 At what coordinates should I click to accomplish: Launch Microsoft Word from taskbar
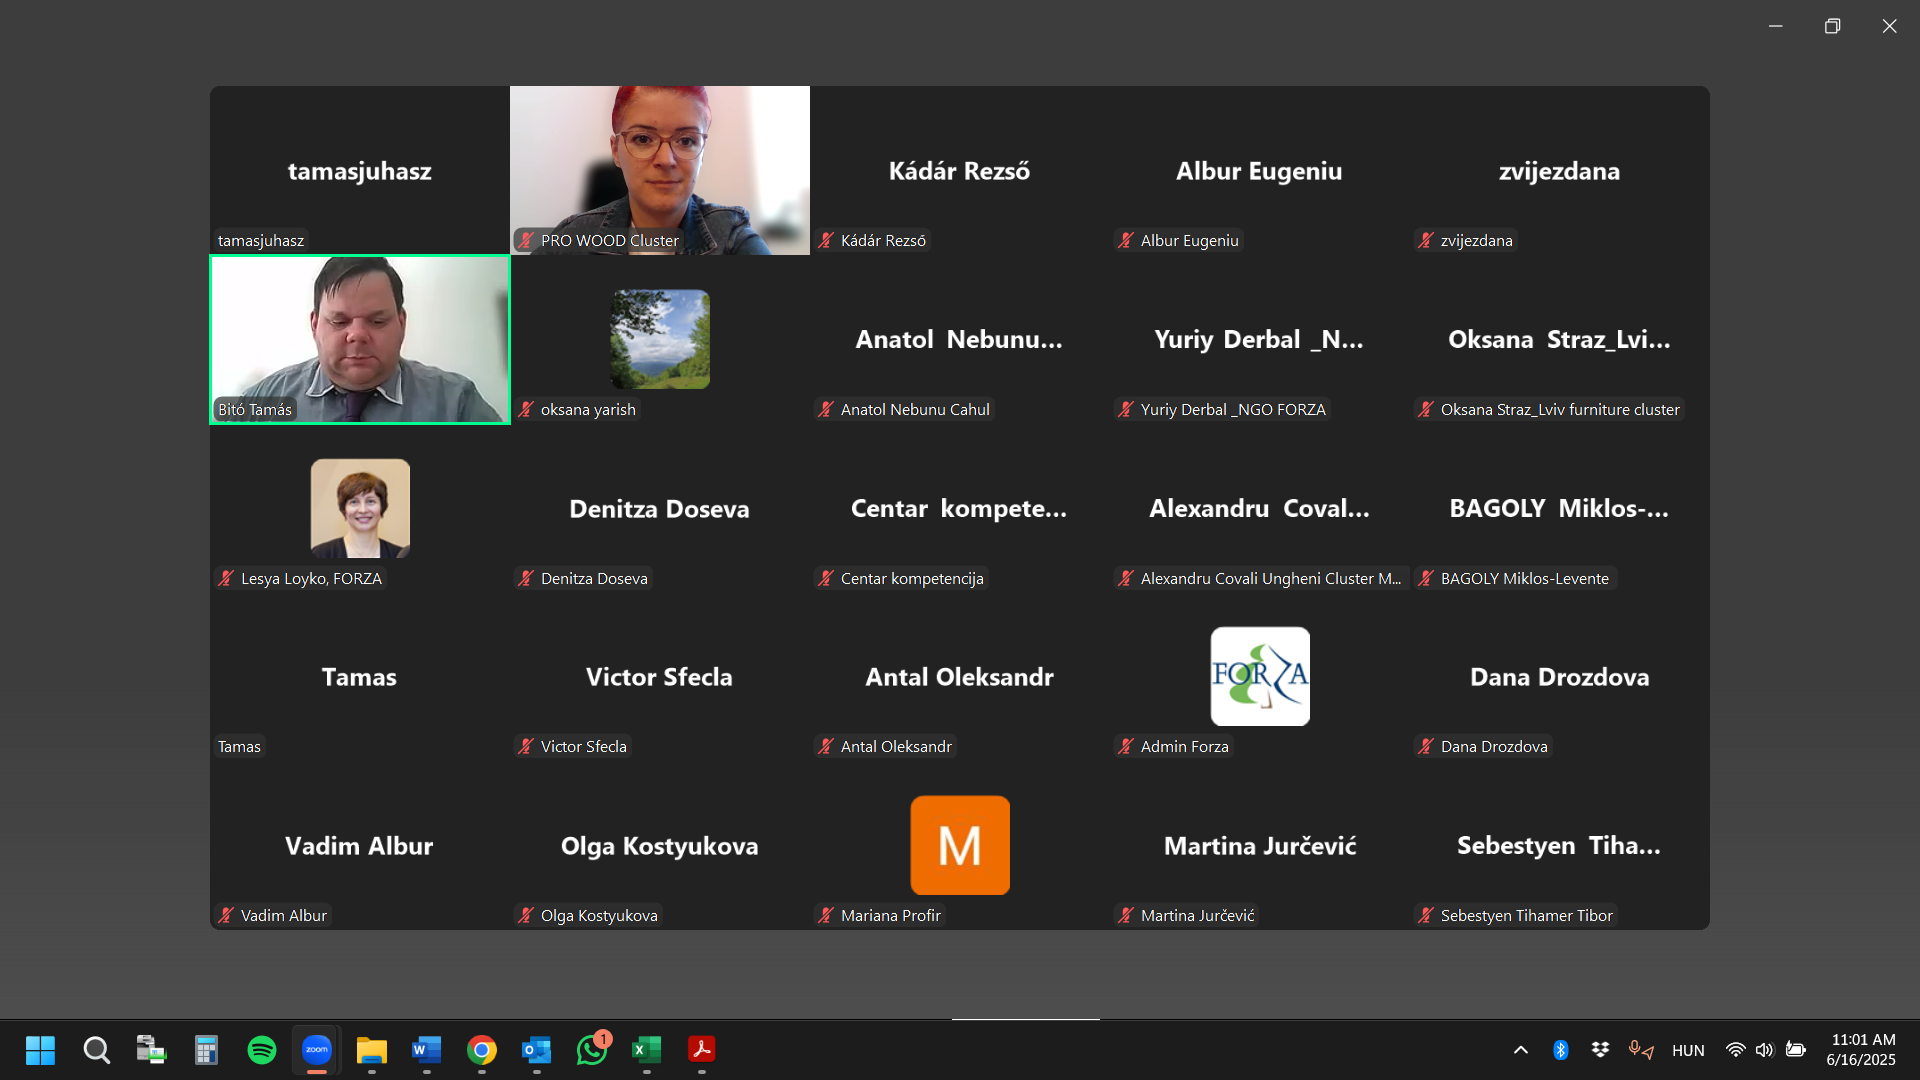[426, 1050]
